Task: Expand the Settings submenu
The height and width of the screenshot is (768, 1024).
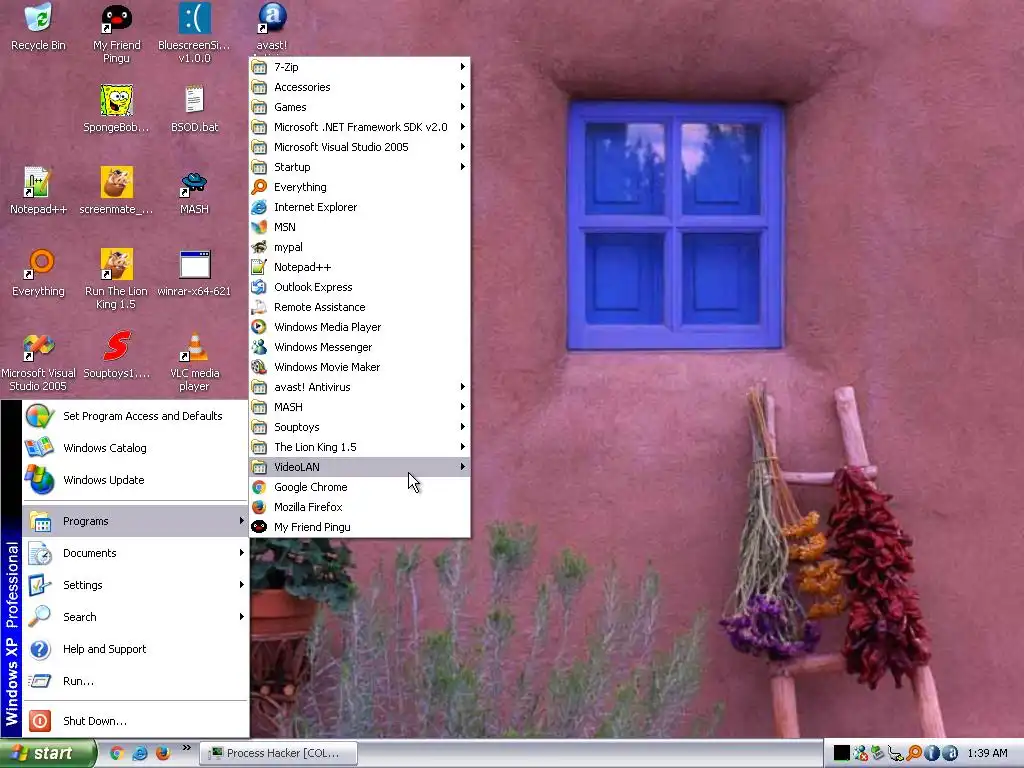Action: [135, 585]
